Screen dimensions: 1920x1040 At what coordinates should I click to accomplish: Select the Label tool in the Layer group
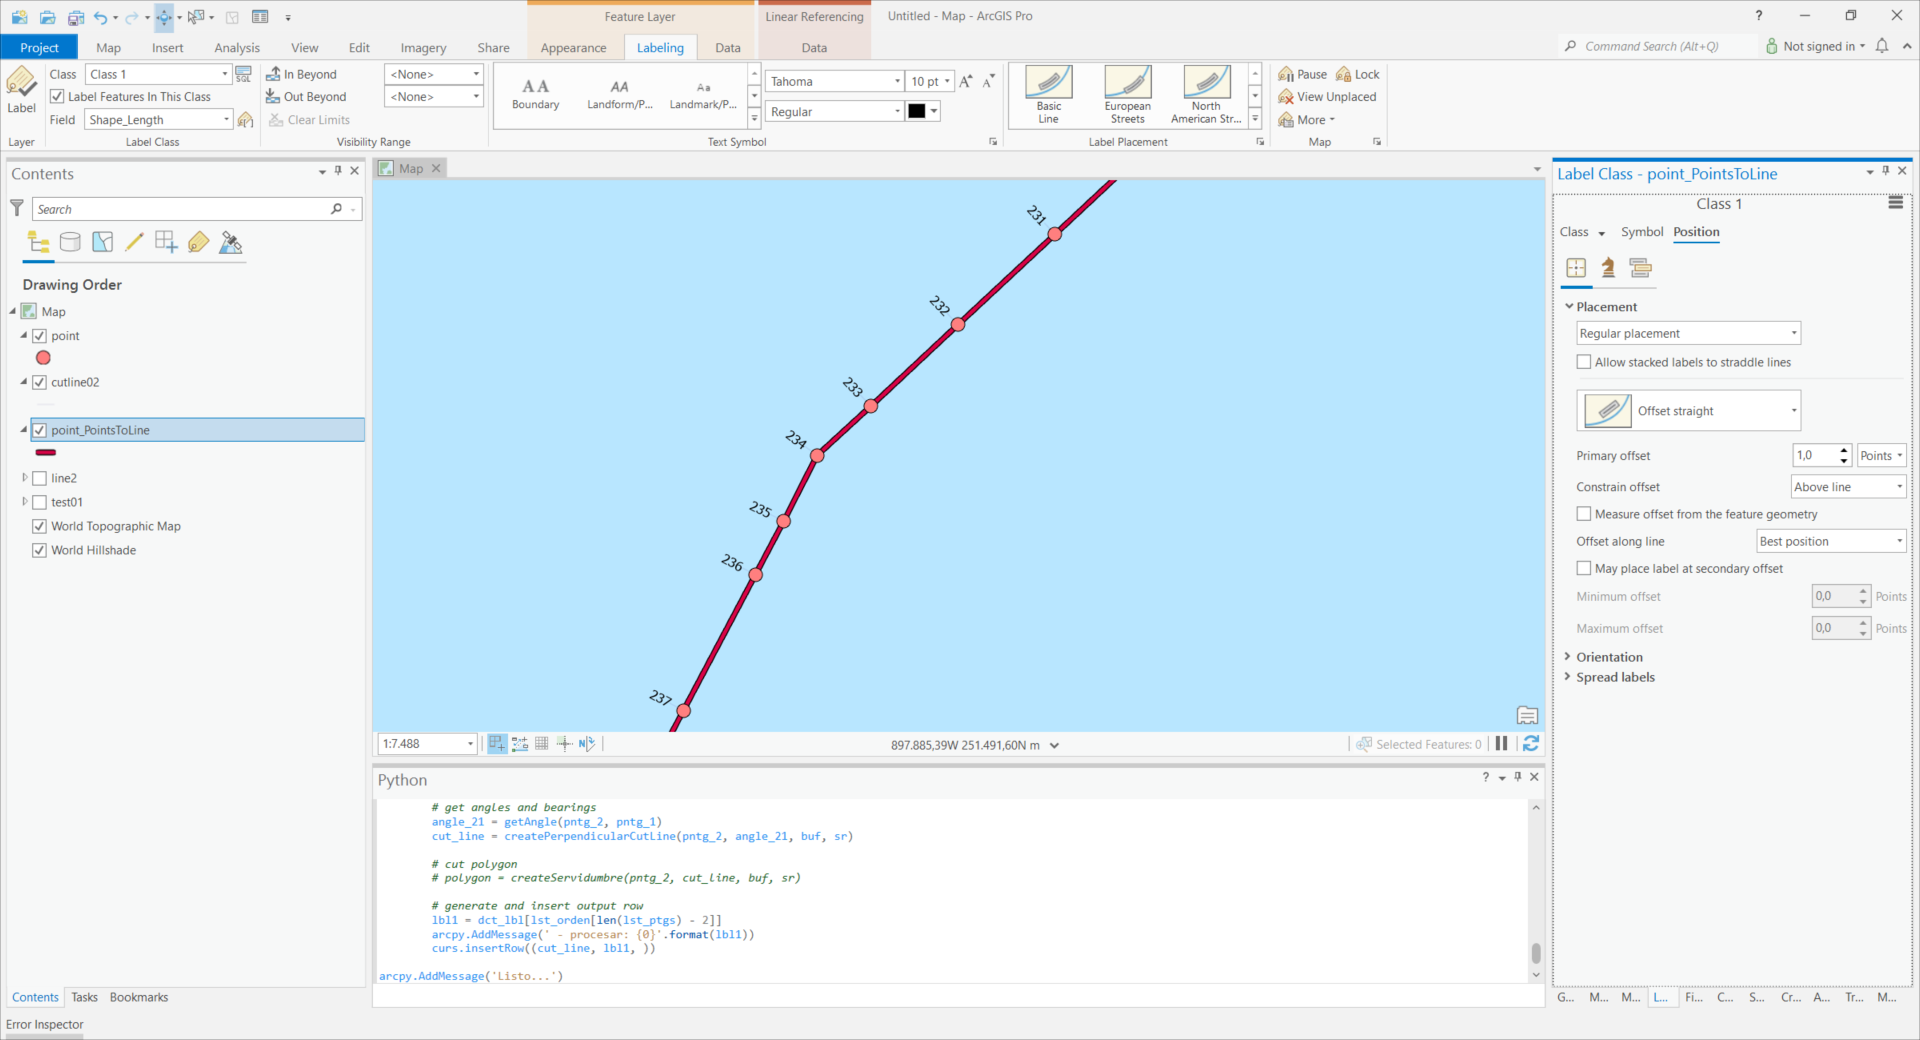tap(21, 92)
